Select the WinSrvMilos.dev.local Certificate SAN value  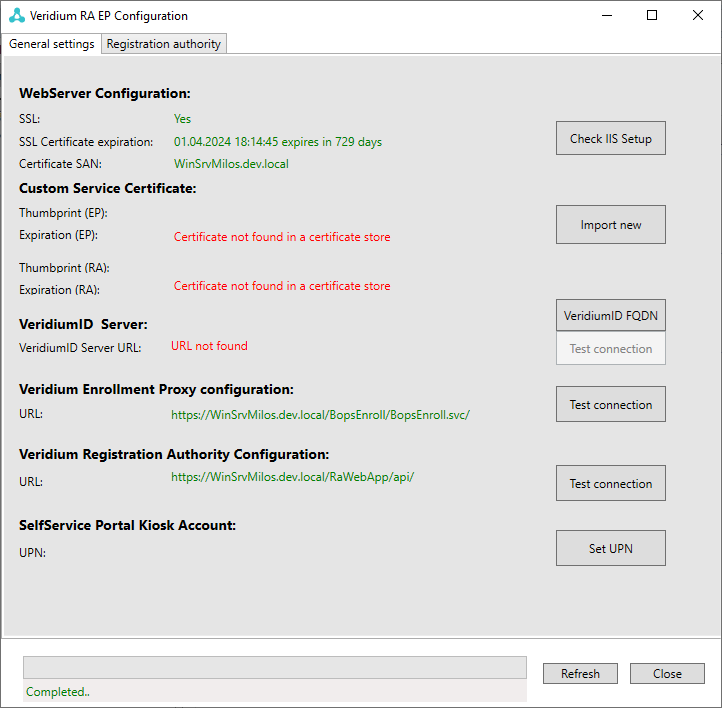[x=231, y=164]
